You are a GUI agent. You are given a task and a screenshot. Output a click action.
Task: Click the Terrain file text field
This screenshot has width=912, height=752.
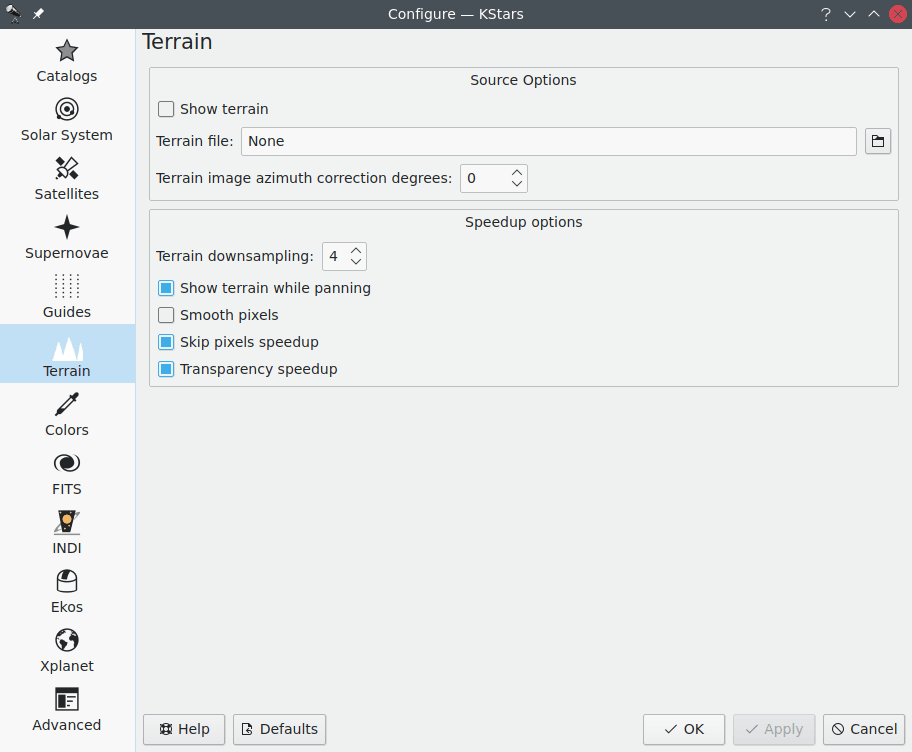[548, 141]
